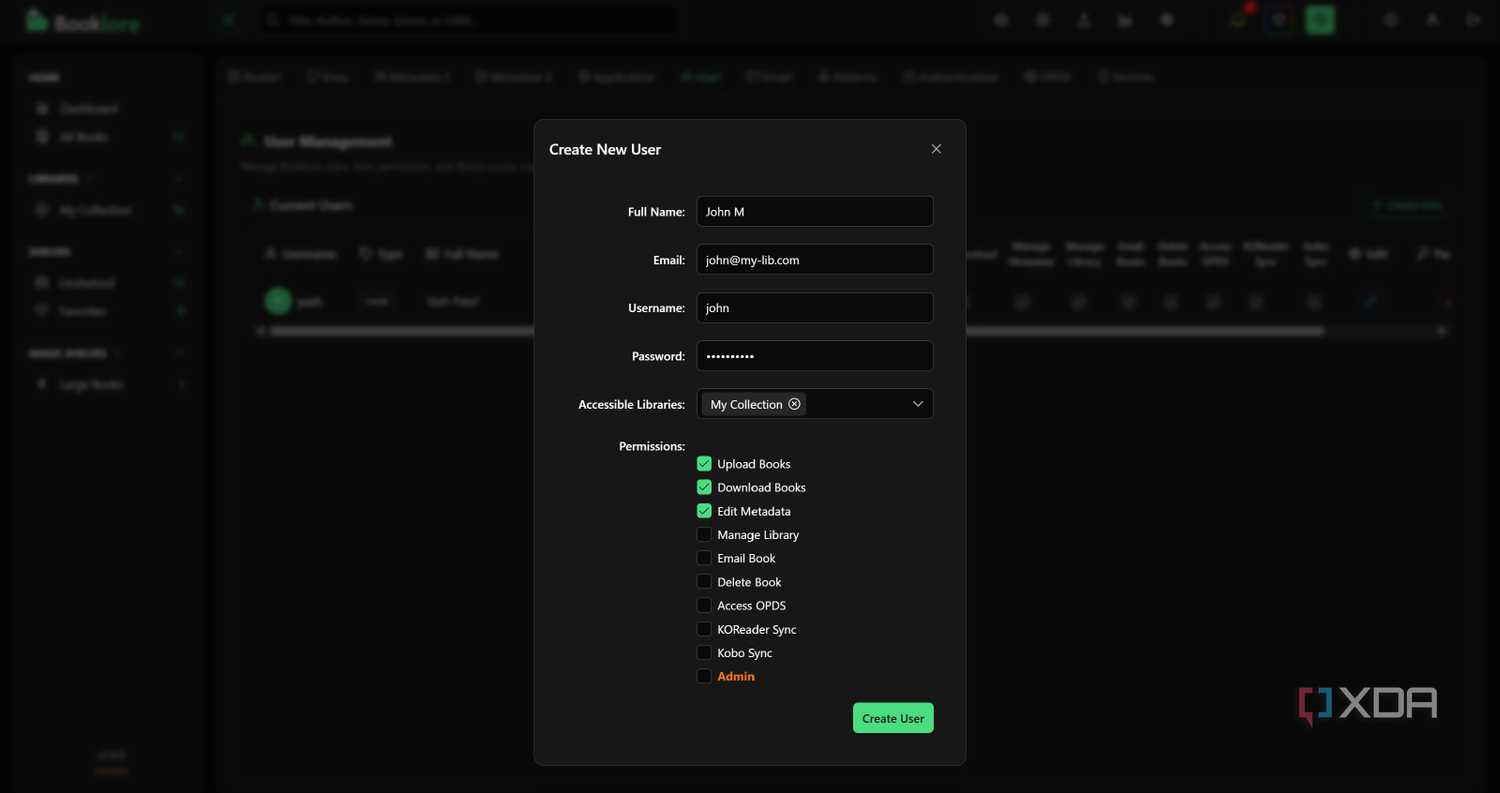Disable the Edit Metadata permission
The height and width of the screenshot is (793, 1500).
point(704,511)
